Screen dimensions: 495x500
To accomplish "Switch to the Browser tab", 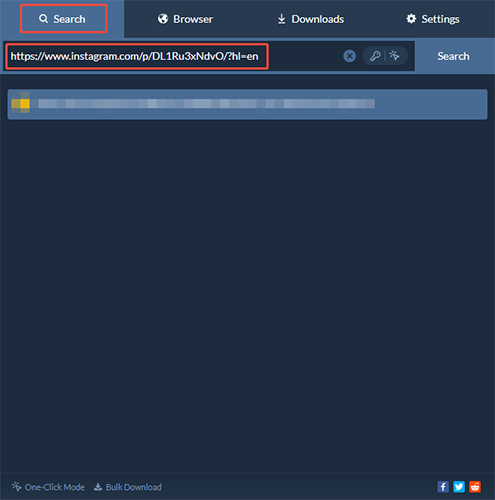I will pos(185,19).
